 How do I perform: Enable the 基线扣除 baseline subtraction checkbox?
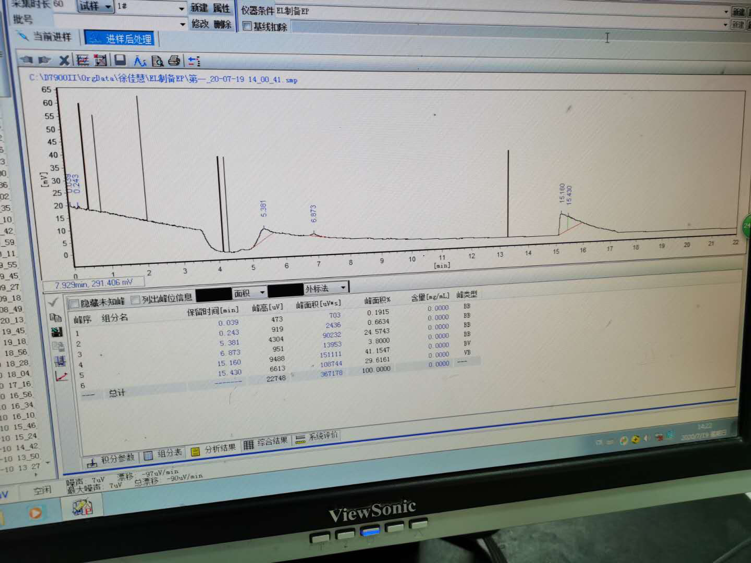coord(247,27)
